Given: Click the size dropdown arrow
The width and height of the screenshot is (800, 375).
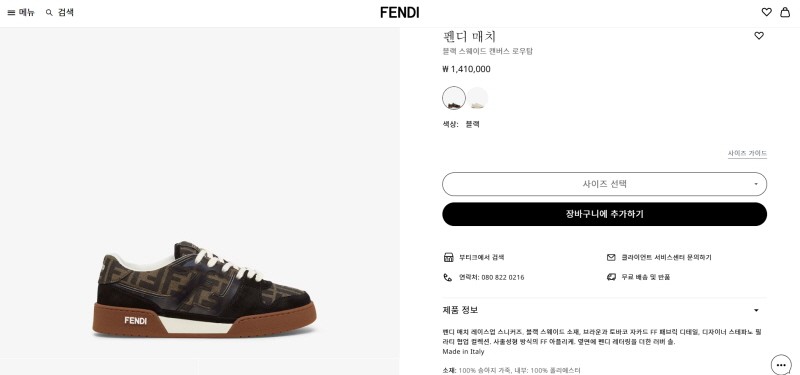Looking at the screenshot, I should coord(756,184).
